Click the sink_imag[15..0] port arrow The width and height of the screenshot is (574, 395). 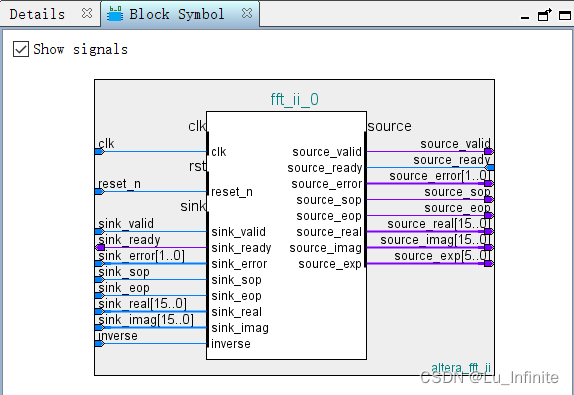[x=100, y=327]
